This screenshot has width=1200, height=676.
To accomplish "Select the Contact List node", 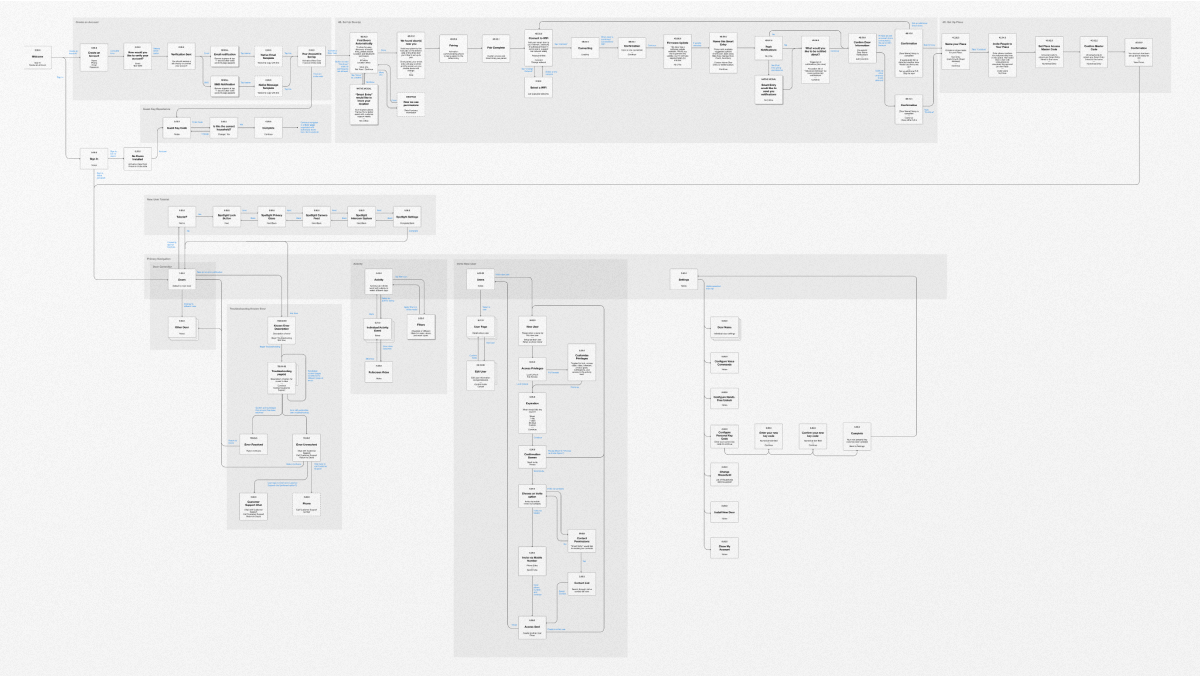I will (x=582, y=586).
